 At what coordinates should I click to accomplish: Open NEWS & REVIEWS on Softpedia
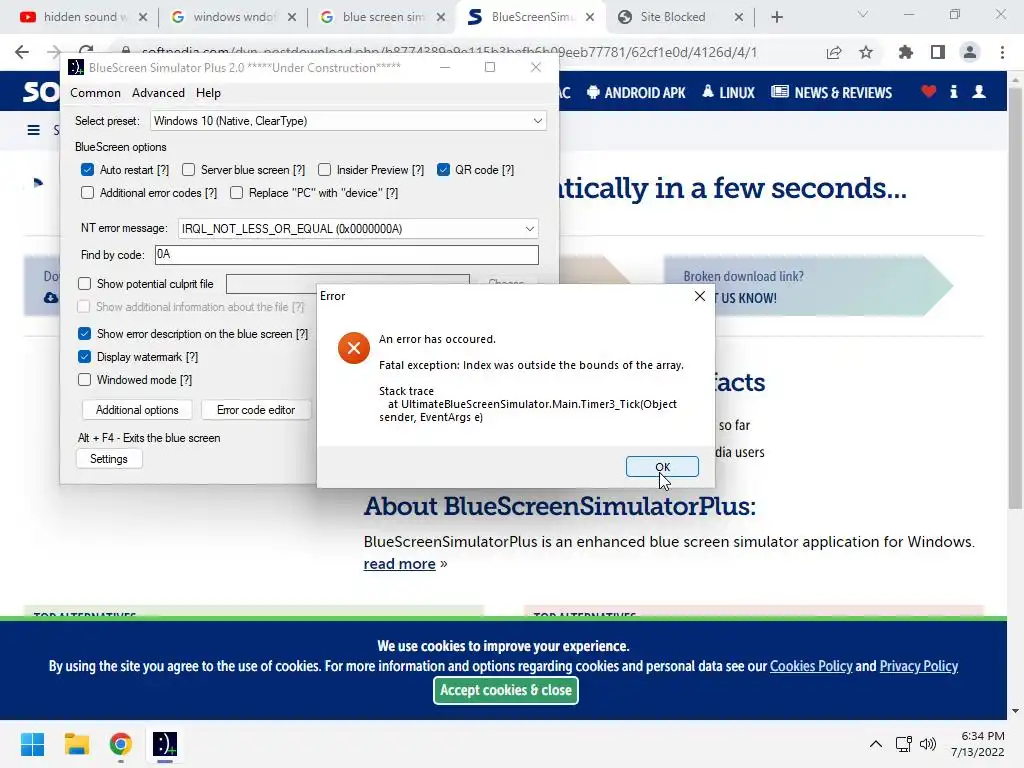[x=831, y=93]
